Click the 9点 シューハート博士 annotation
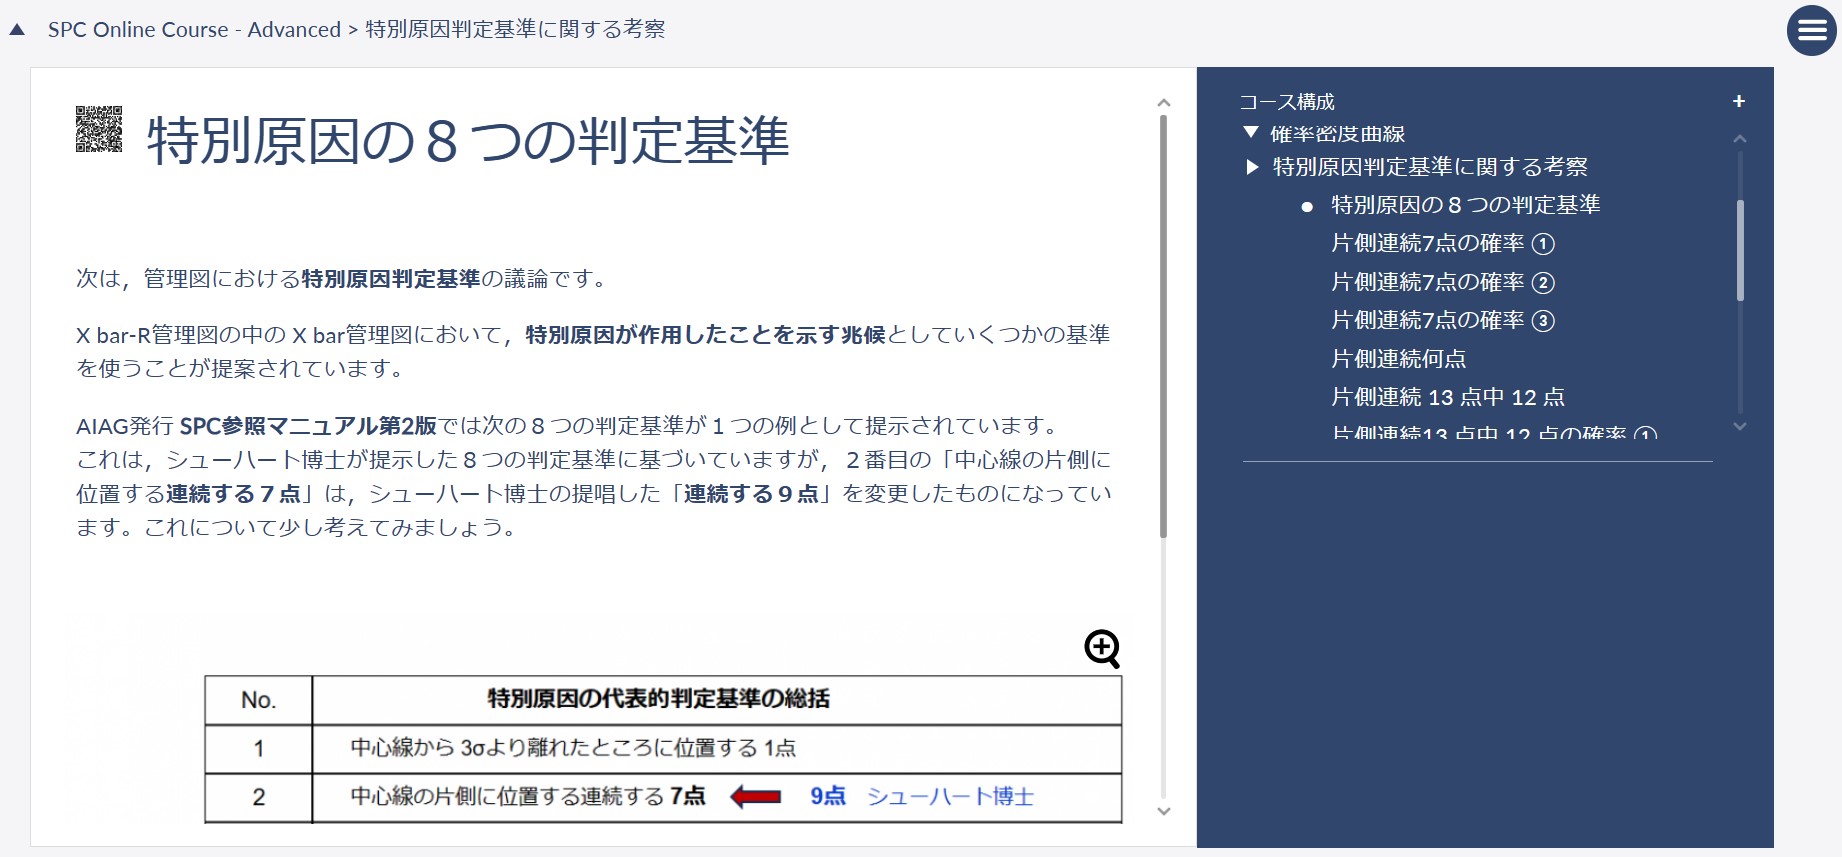The height and width of the screenshot is (857, 1842). pyautogui.click(x=921, y=796)
